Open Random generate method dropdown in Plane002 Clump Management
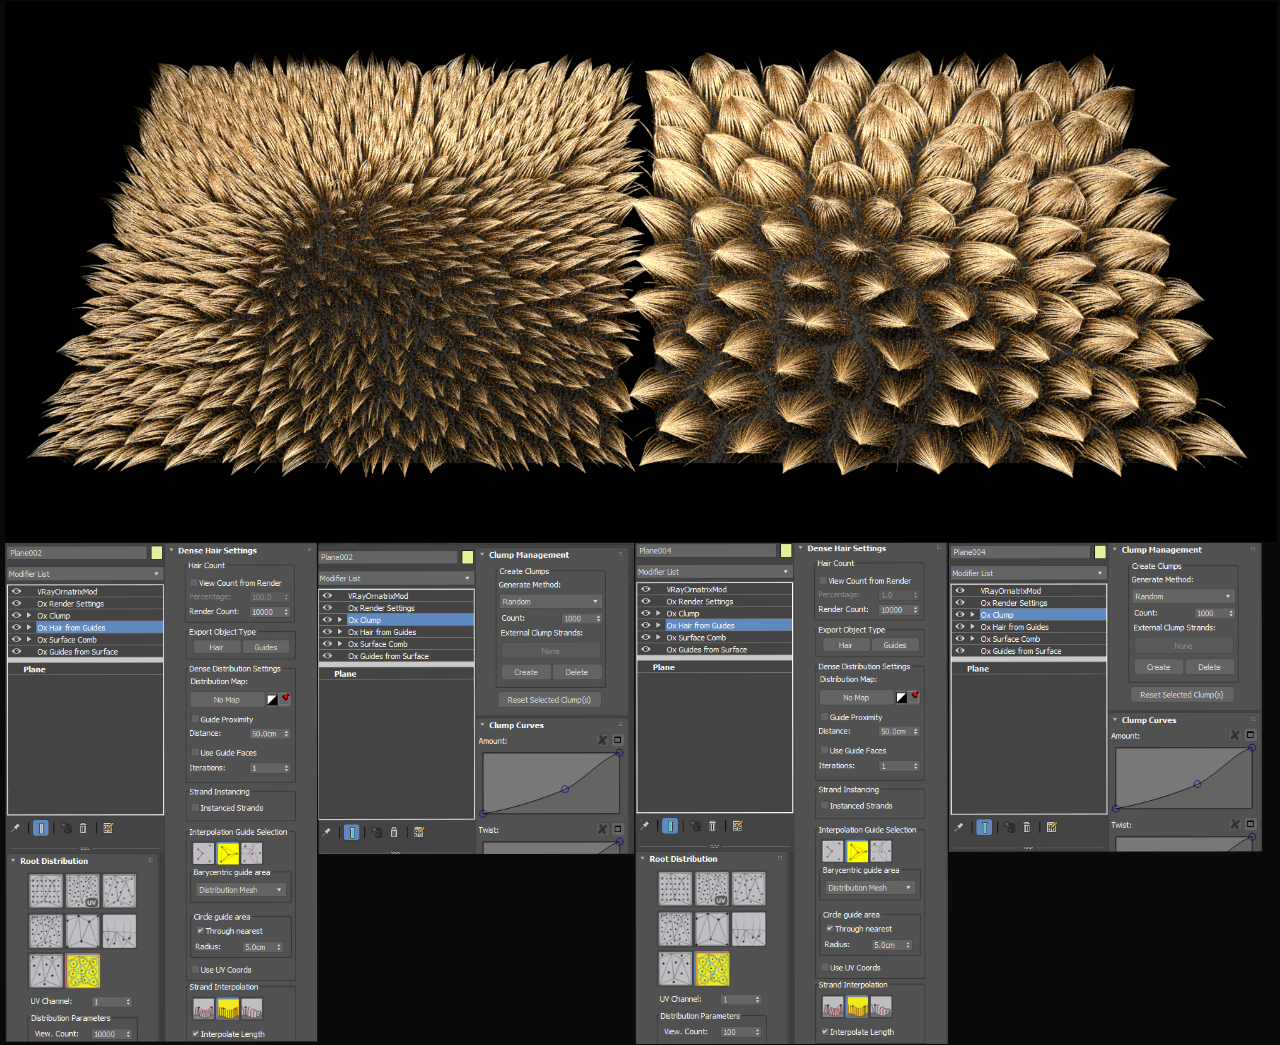Image resolution: width=1280 pixels, height=1045 pixels. point(550,602)
